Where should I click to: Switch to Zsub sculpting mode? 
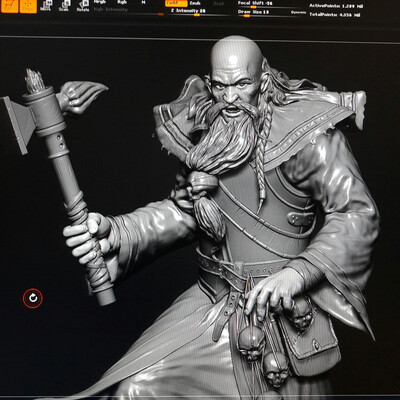pos(195,3)
